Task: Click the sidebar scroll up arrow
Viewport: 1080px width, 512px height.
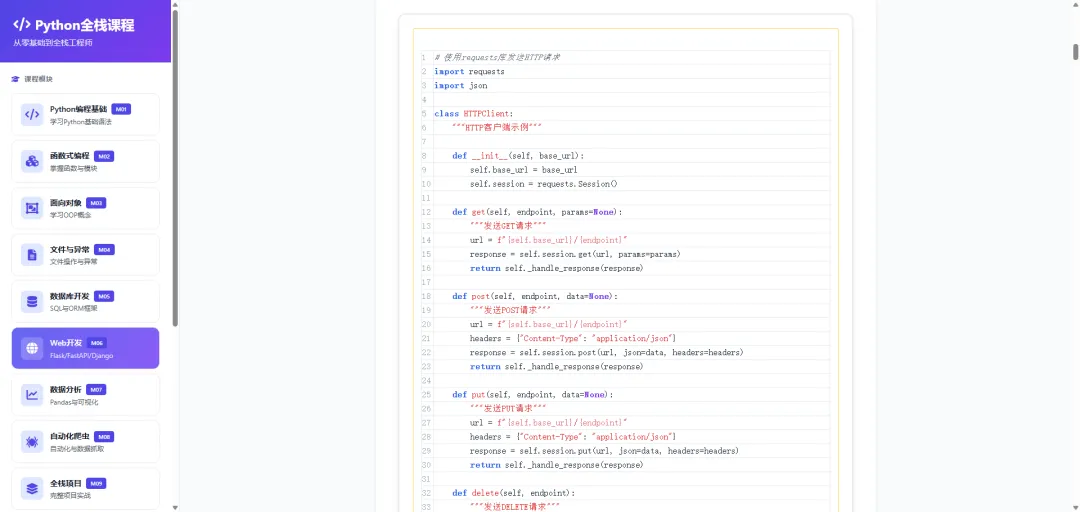Action: pos(175,4)
